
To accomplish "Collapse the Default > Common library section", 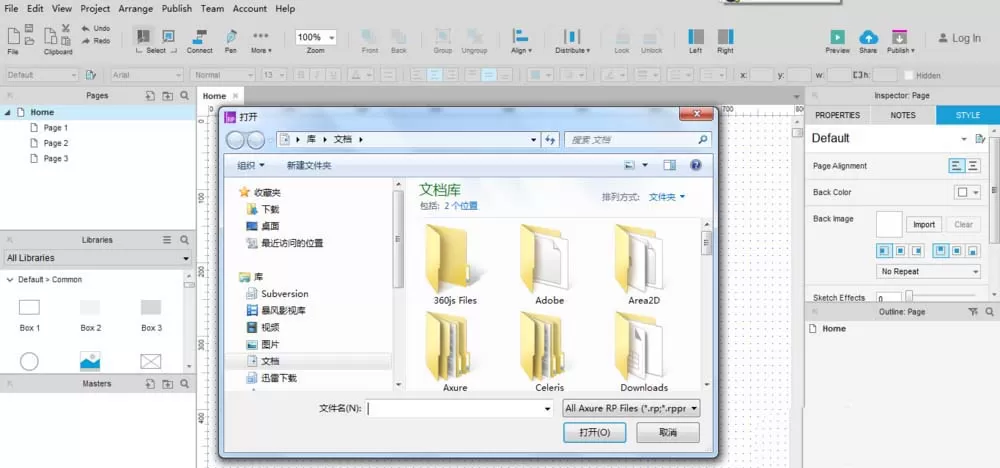I will point(10,279).
